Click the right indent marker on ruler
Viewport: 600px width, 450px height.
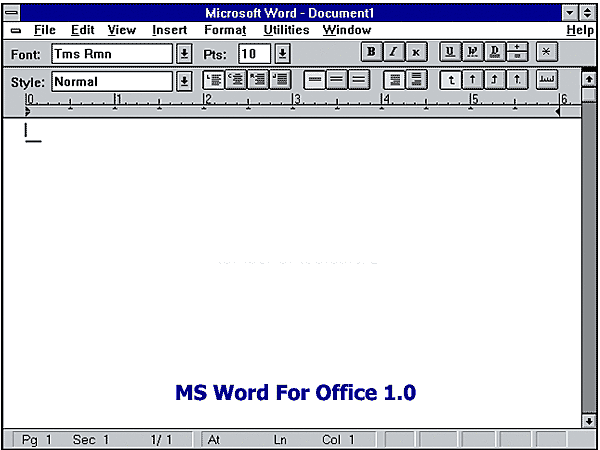557,112
